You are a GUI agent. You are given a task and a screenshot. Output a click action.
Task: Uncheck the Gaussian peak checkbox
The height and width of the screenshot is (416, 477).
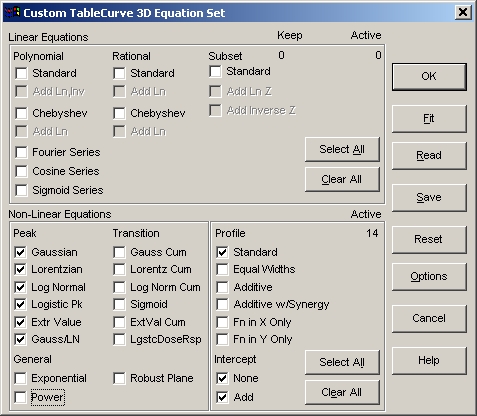tap(20, 252)
